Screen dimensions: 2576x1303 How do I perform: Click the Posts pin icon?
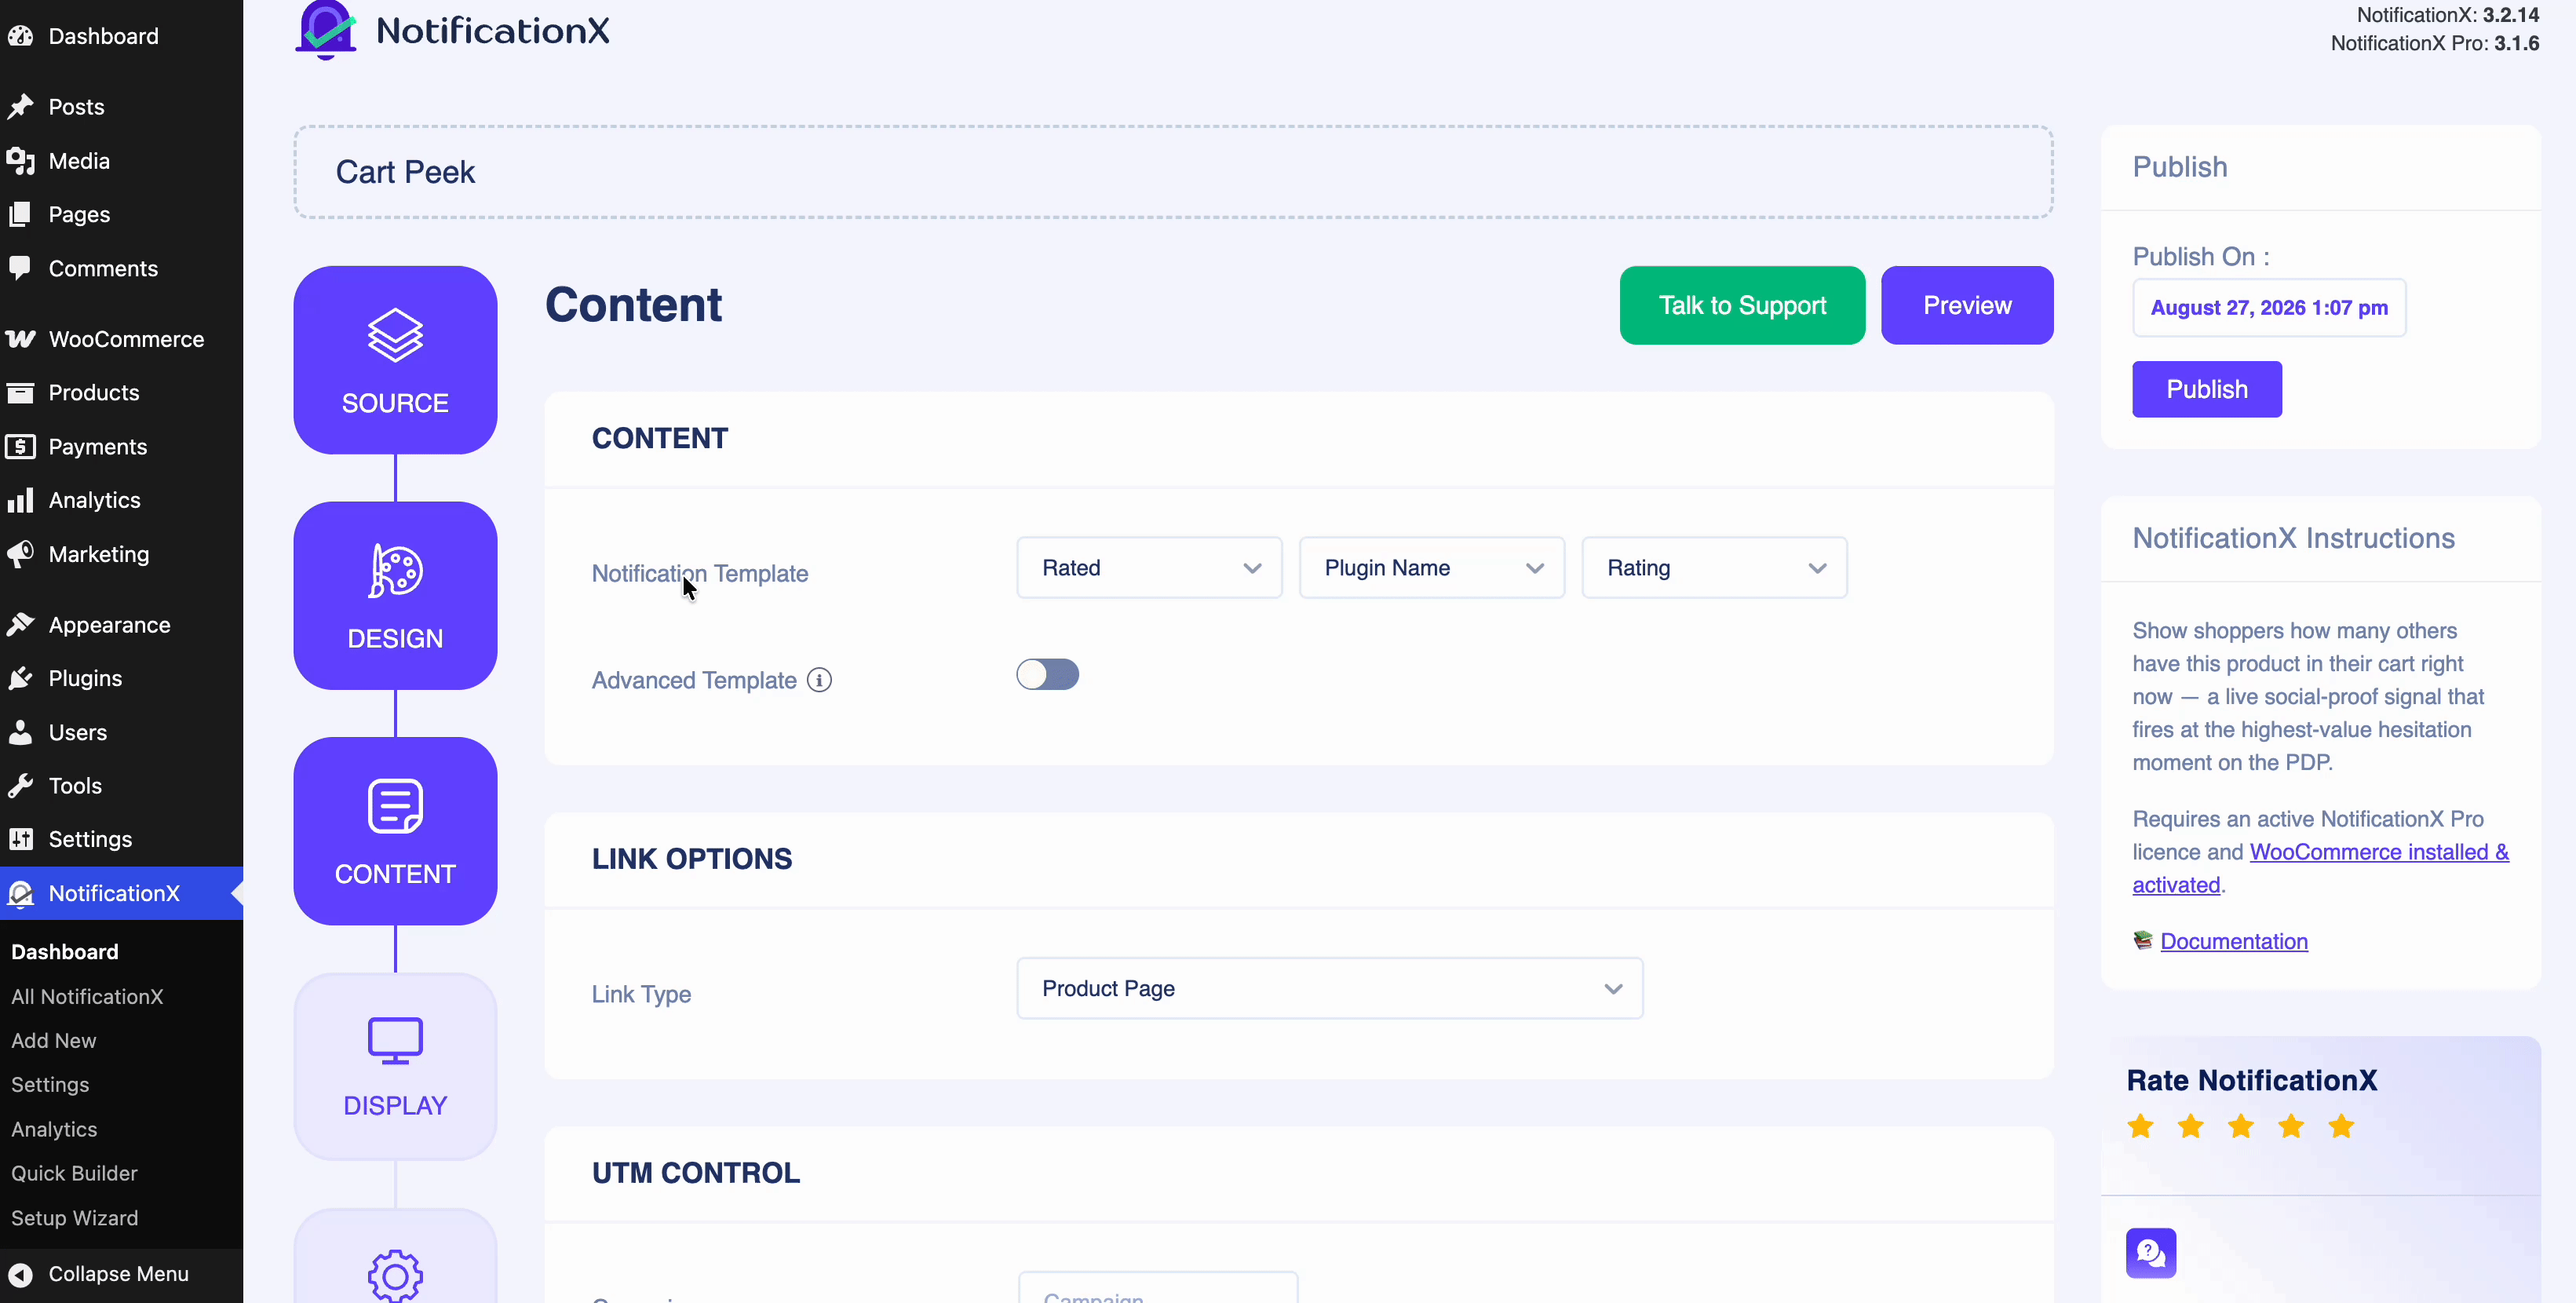pyautogui.click(x=21, y=106)
